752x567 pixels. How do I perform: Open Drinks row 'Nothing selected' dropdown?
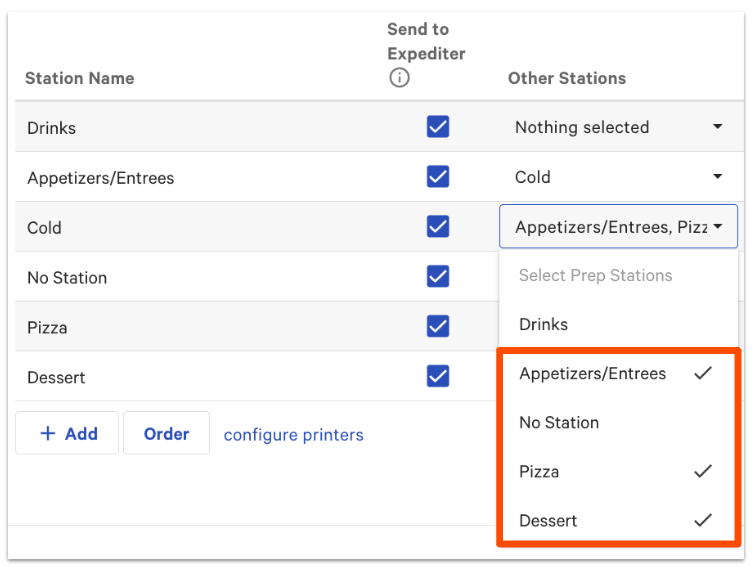pyautogui.click(x=617, y=127)
